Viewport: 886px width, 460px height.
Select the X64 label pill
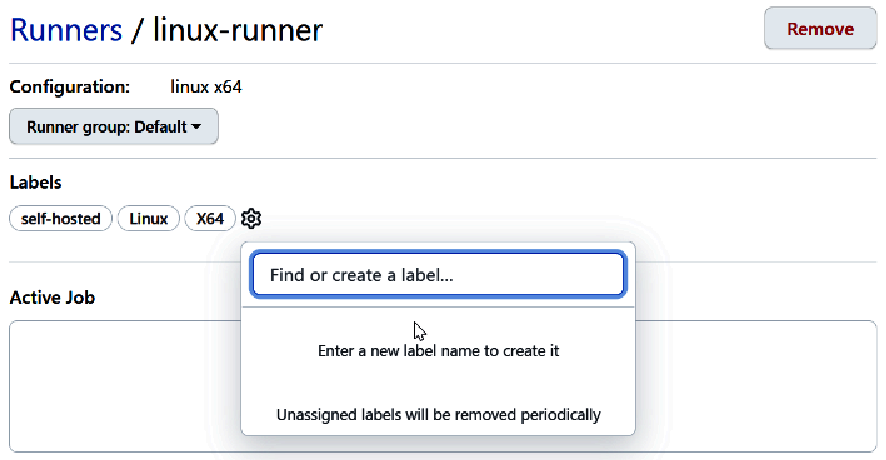210,219
